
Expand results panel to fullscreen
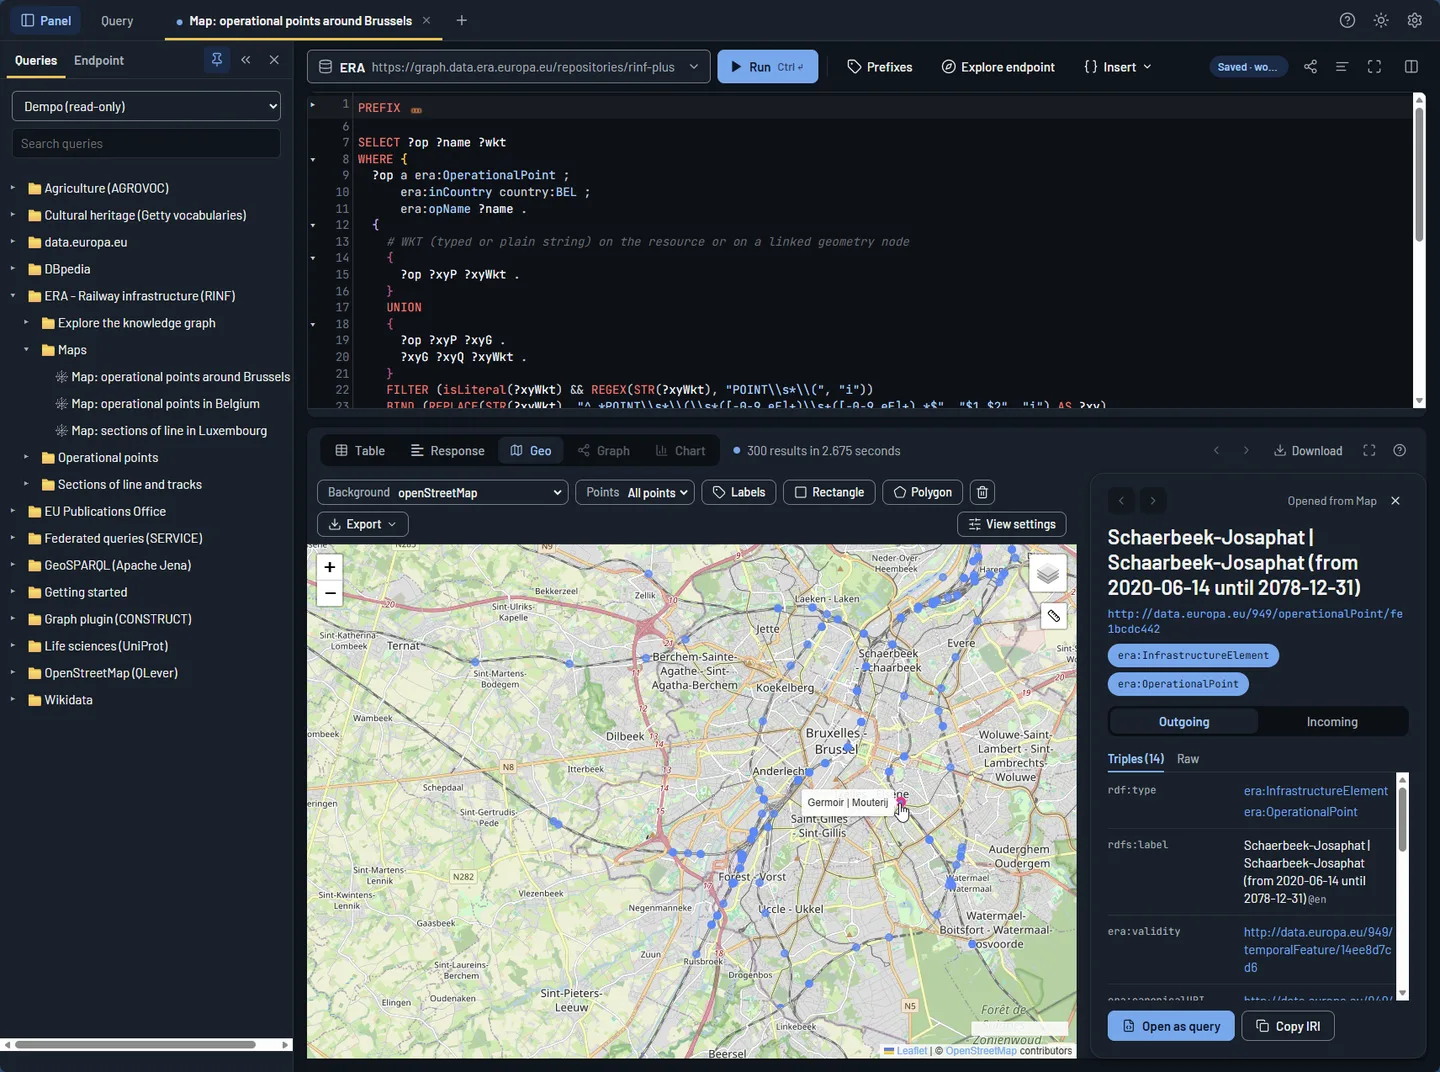pos(1369,451)
